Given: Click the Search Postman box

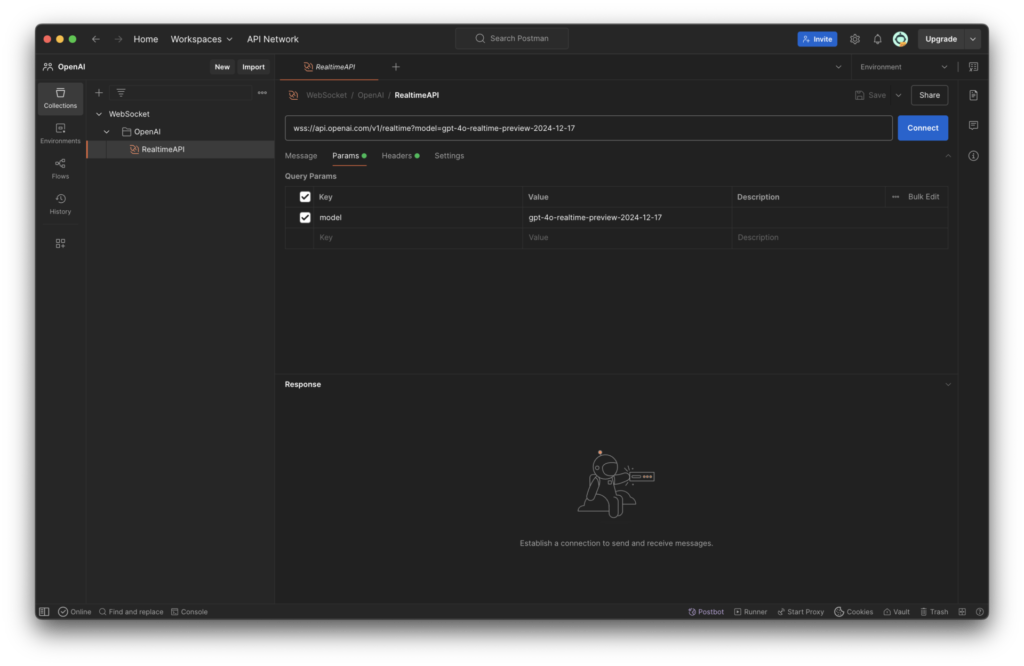Looking at the screenshot, I should 512,39.
